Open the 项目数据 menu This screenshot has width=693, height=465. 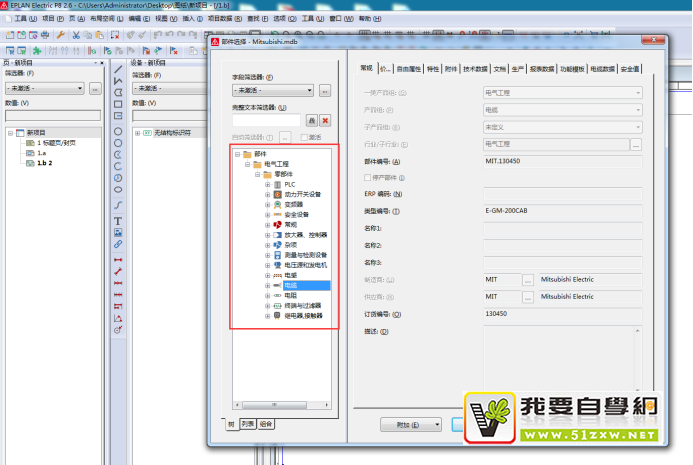[221, 18]
